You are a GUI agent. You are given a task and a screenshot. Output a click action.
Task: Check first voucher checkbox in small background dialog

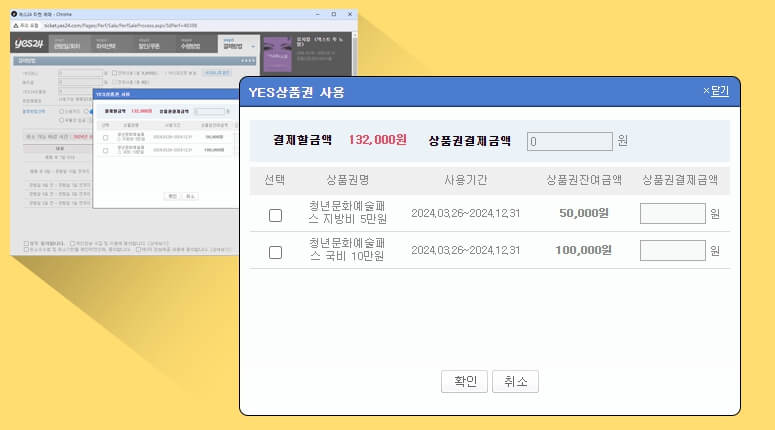pos(105,138)
